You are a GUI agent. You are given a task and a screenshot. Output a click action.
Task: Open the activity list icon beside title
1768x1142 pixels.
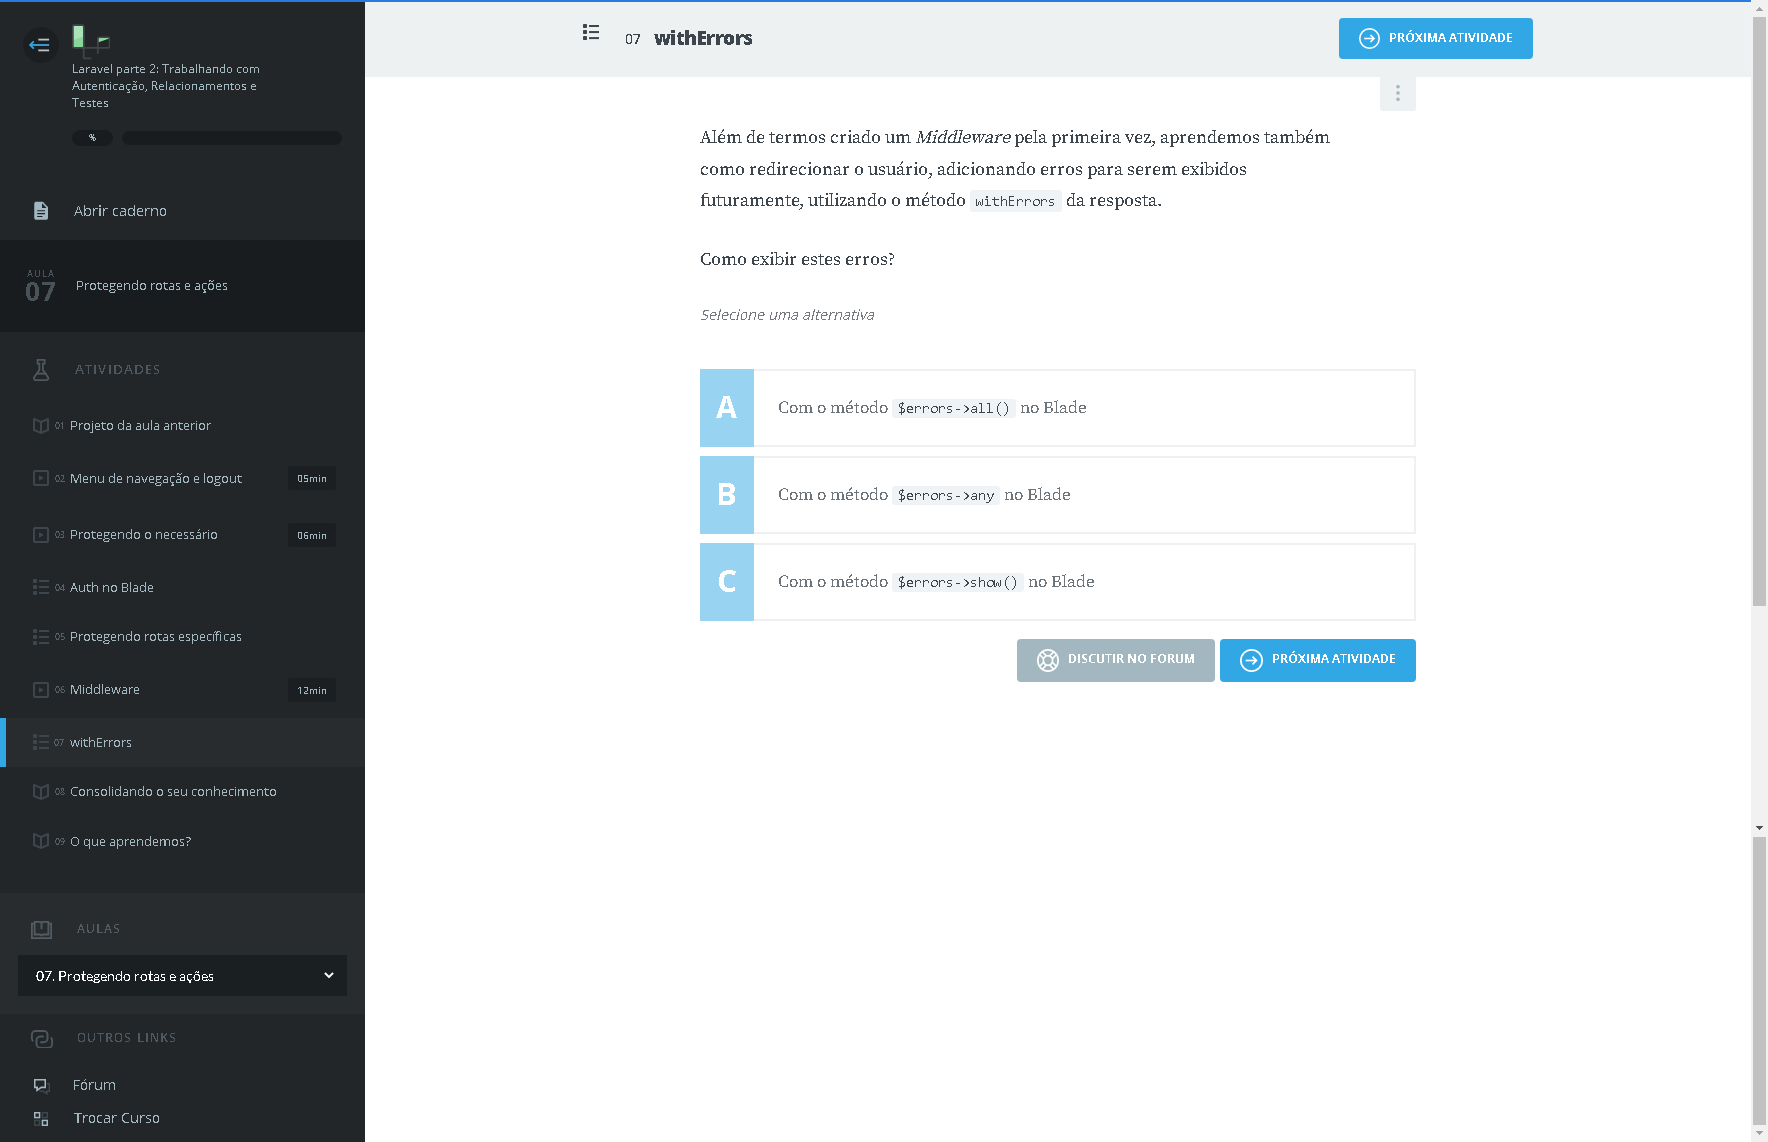tap(591, 33)
